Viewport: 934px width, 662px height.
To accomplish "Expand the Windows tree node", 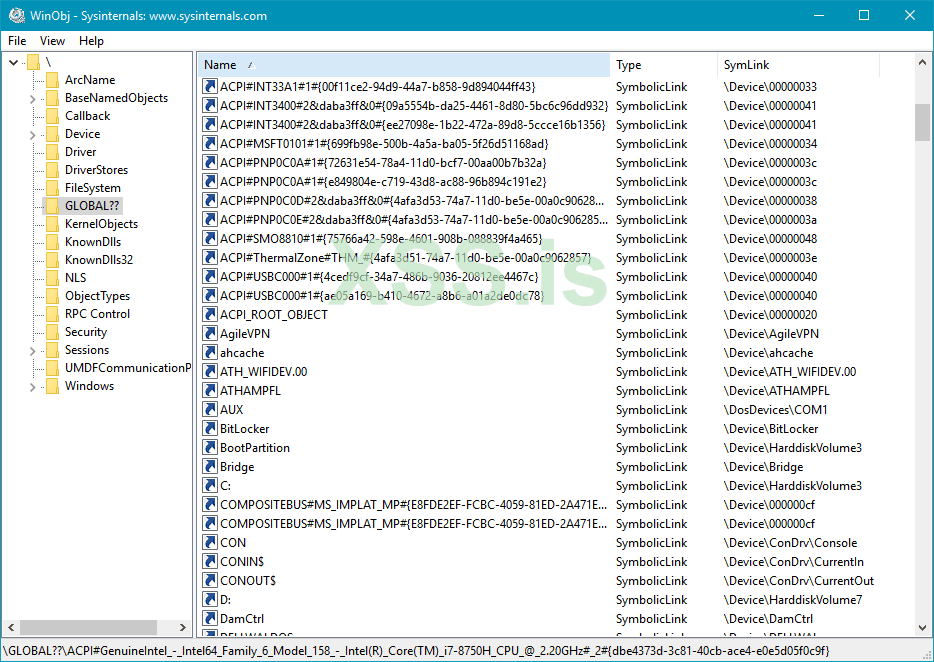I will [x=33, y=387].
